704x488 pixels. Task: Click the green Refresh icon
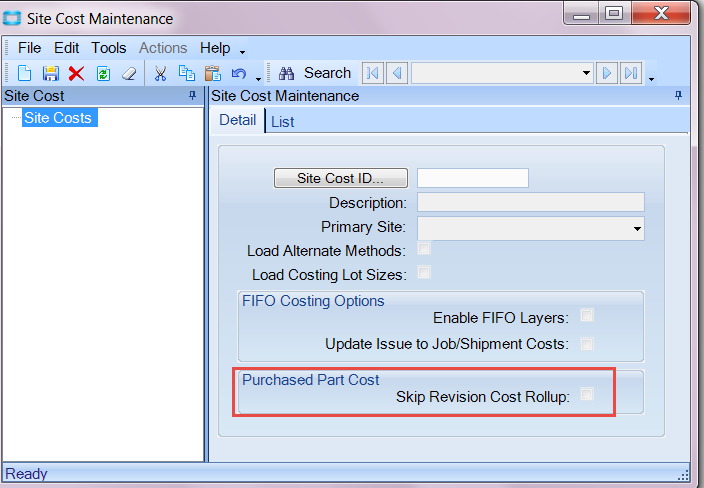(103, 73)
